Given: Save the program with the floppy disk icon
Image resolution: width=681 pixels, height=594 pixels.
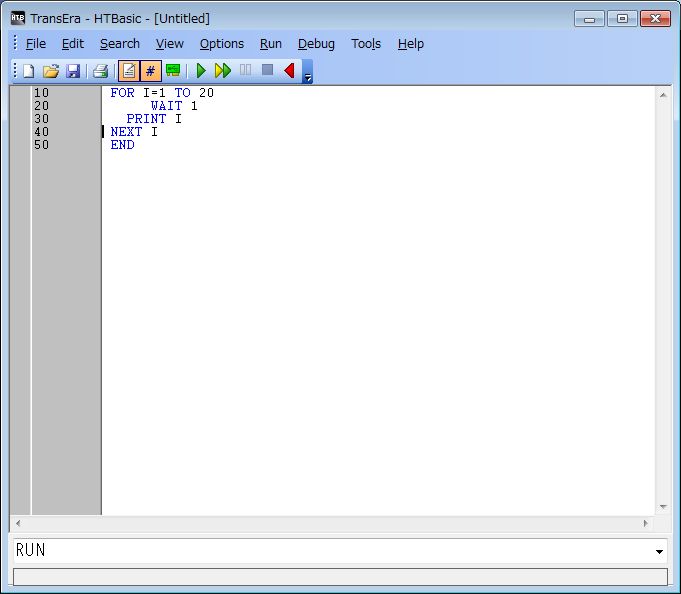Looking at the screenshot, I should click(73, 71).
